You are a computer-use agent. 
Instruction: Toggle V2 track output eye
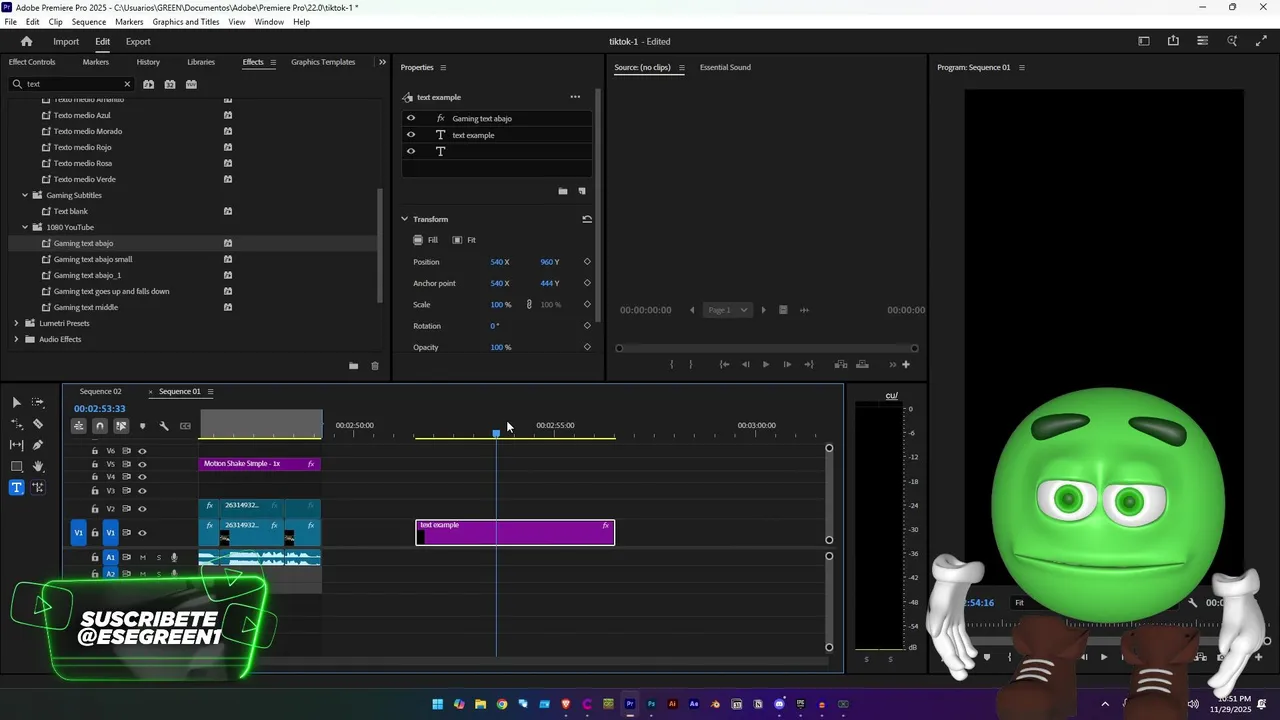(x=142, y=509)
